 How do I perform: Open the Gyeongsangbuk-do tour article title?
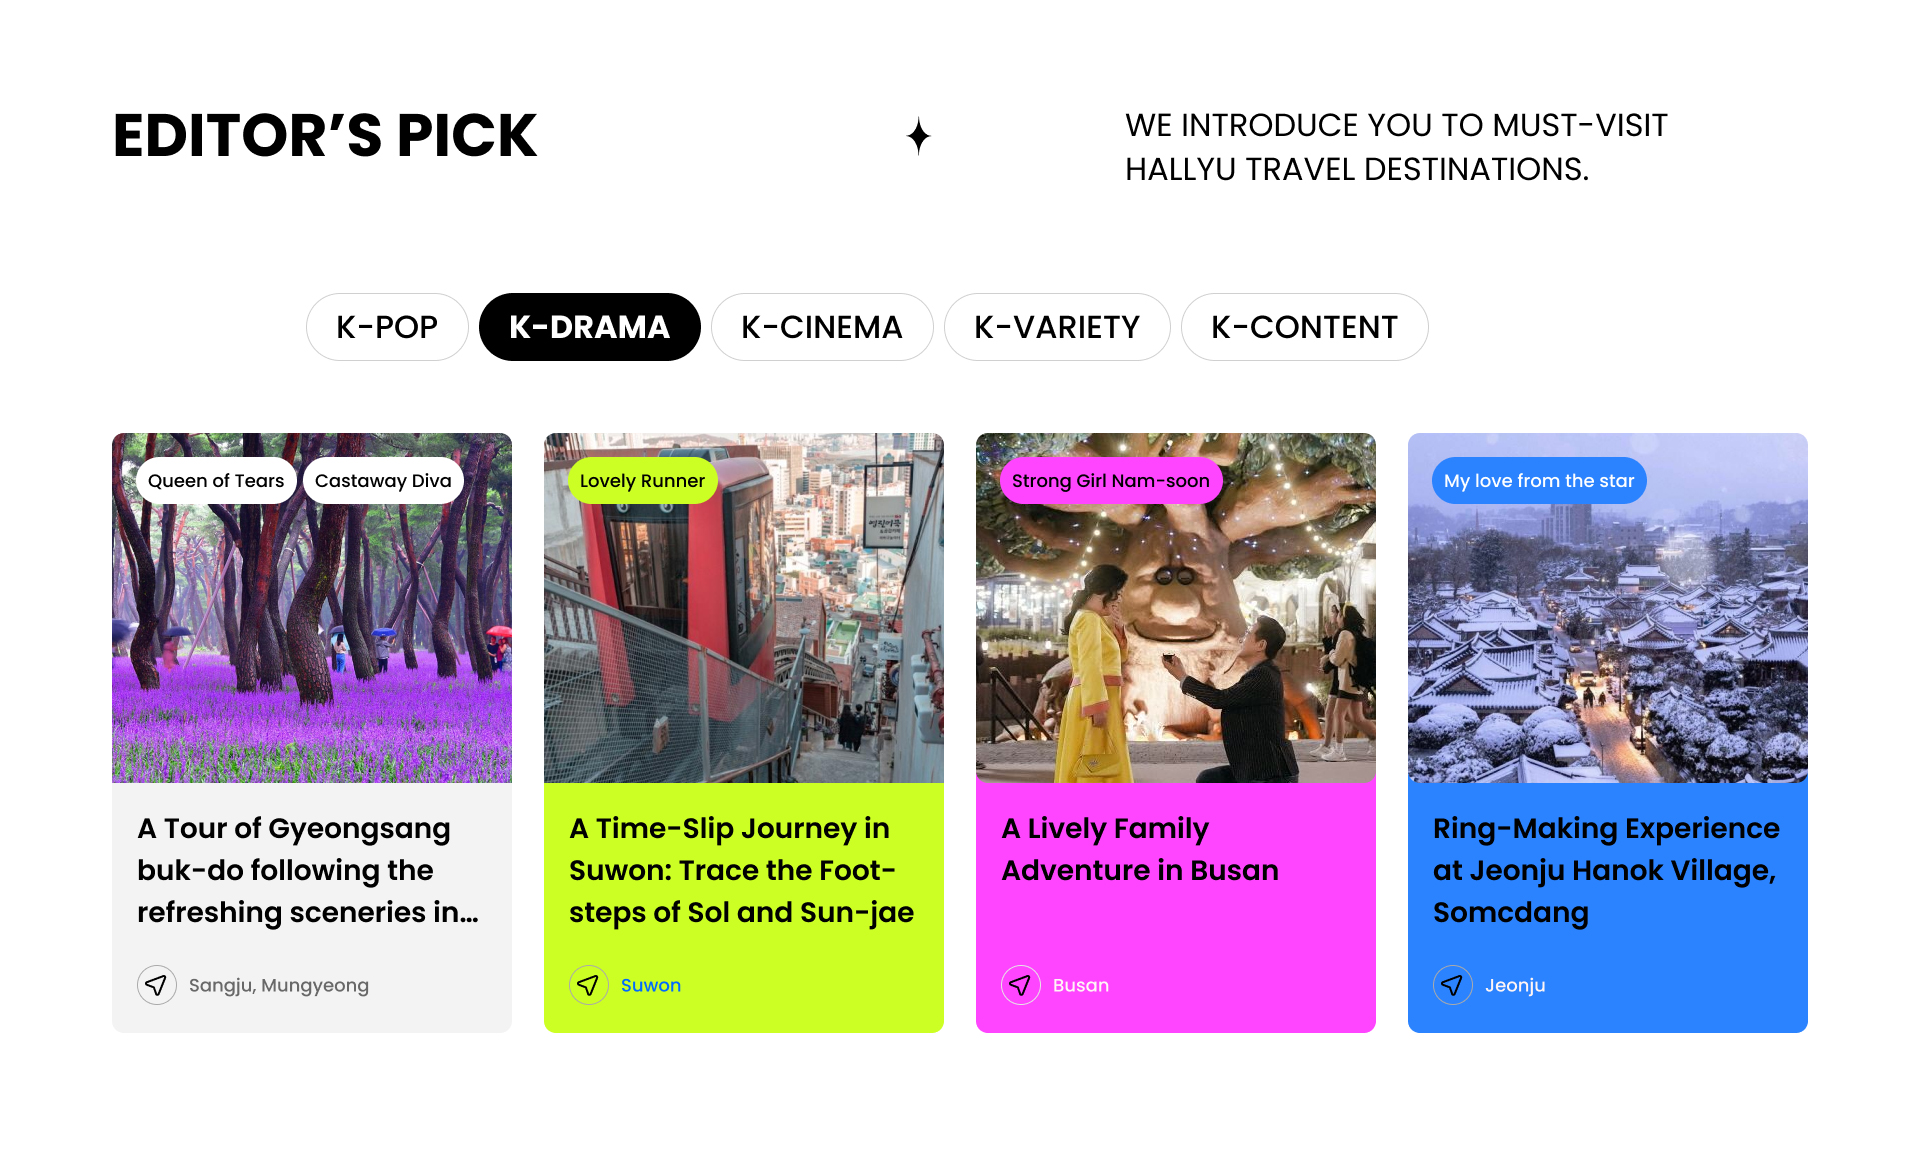[x=308, y=870]
